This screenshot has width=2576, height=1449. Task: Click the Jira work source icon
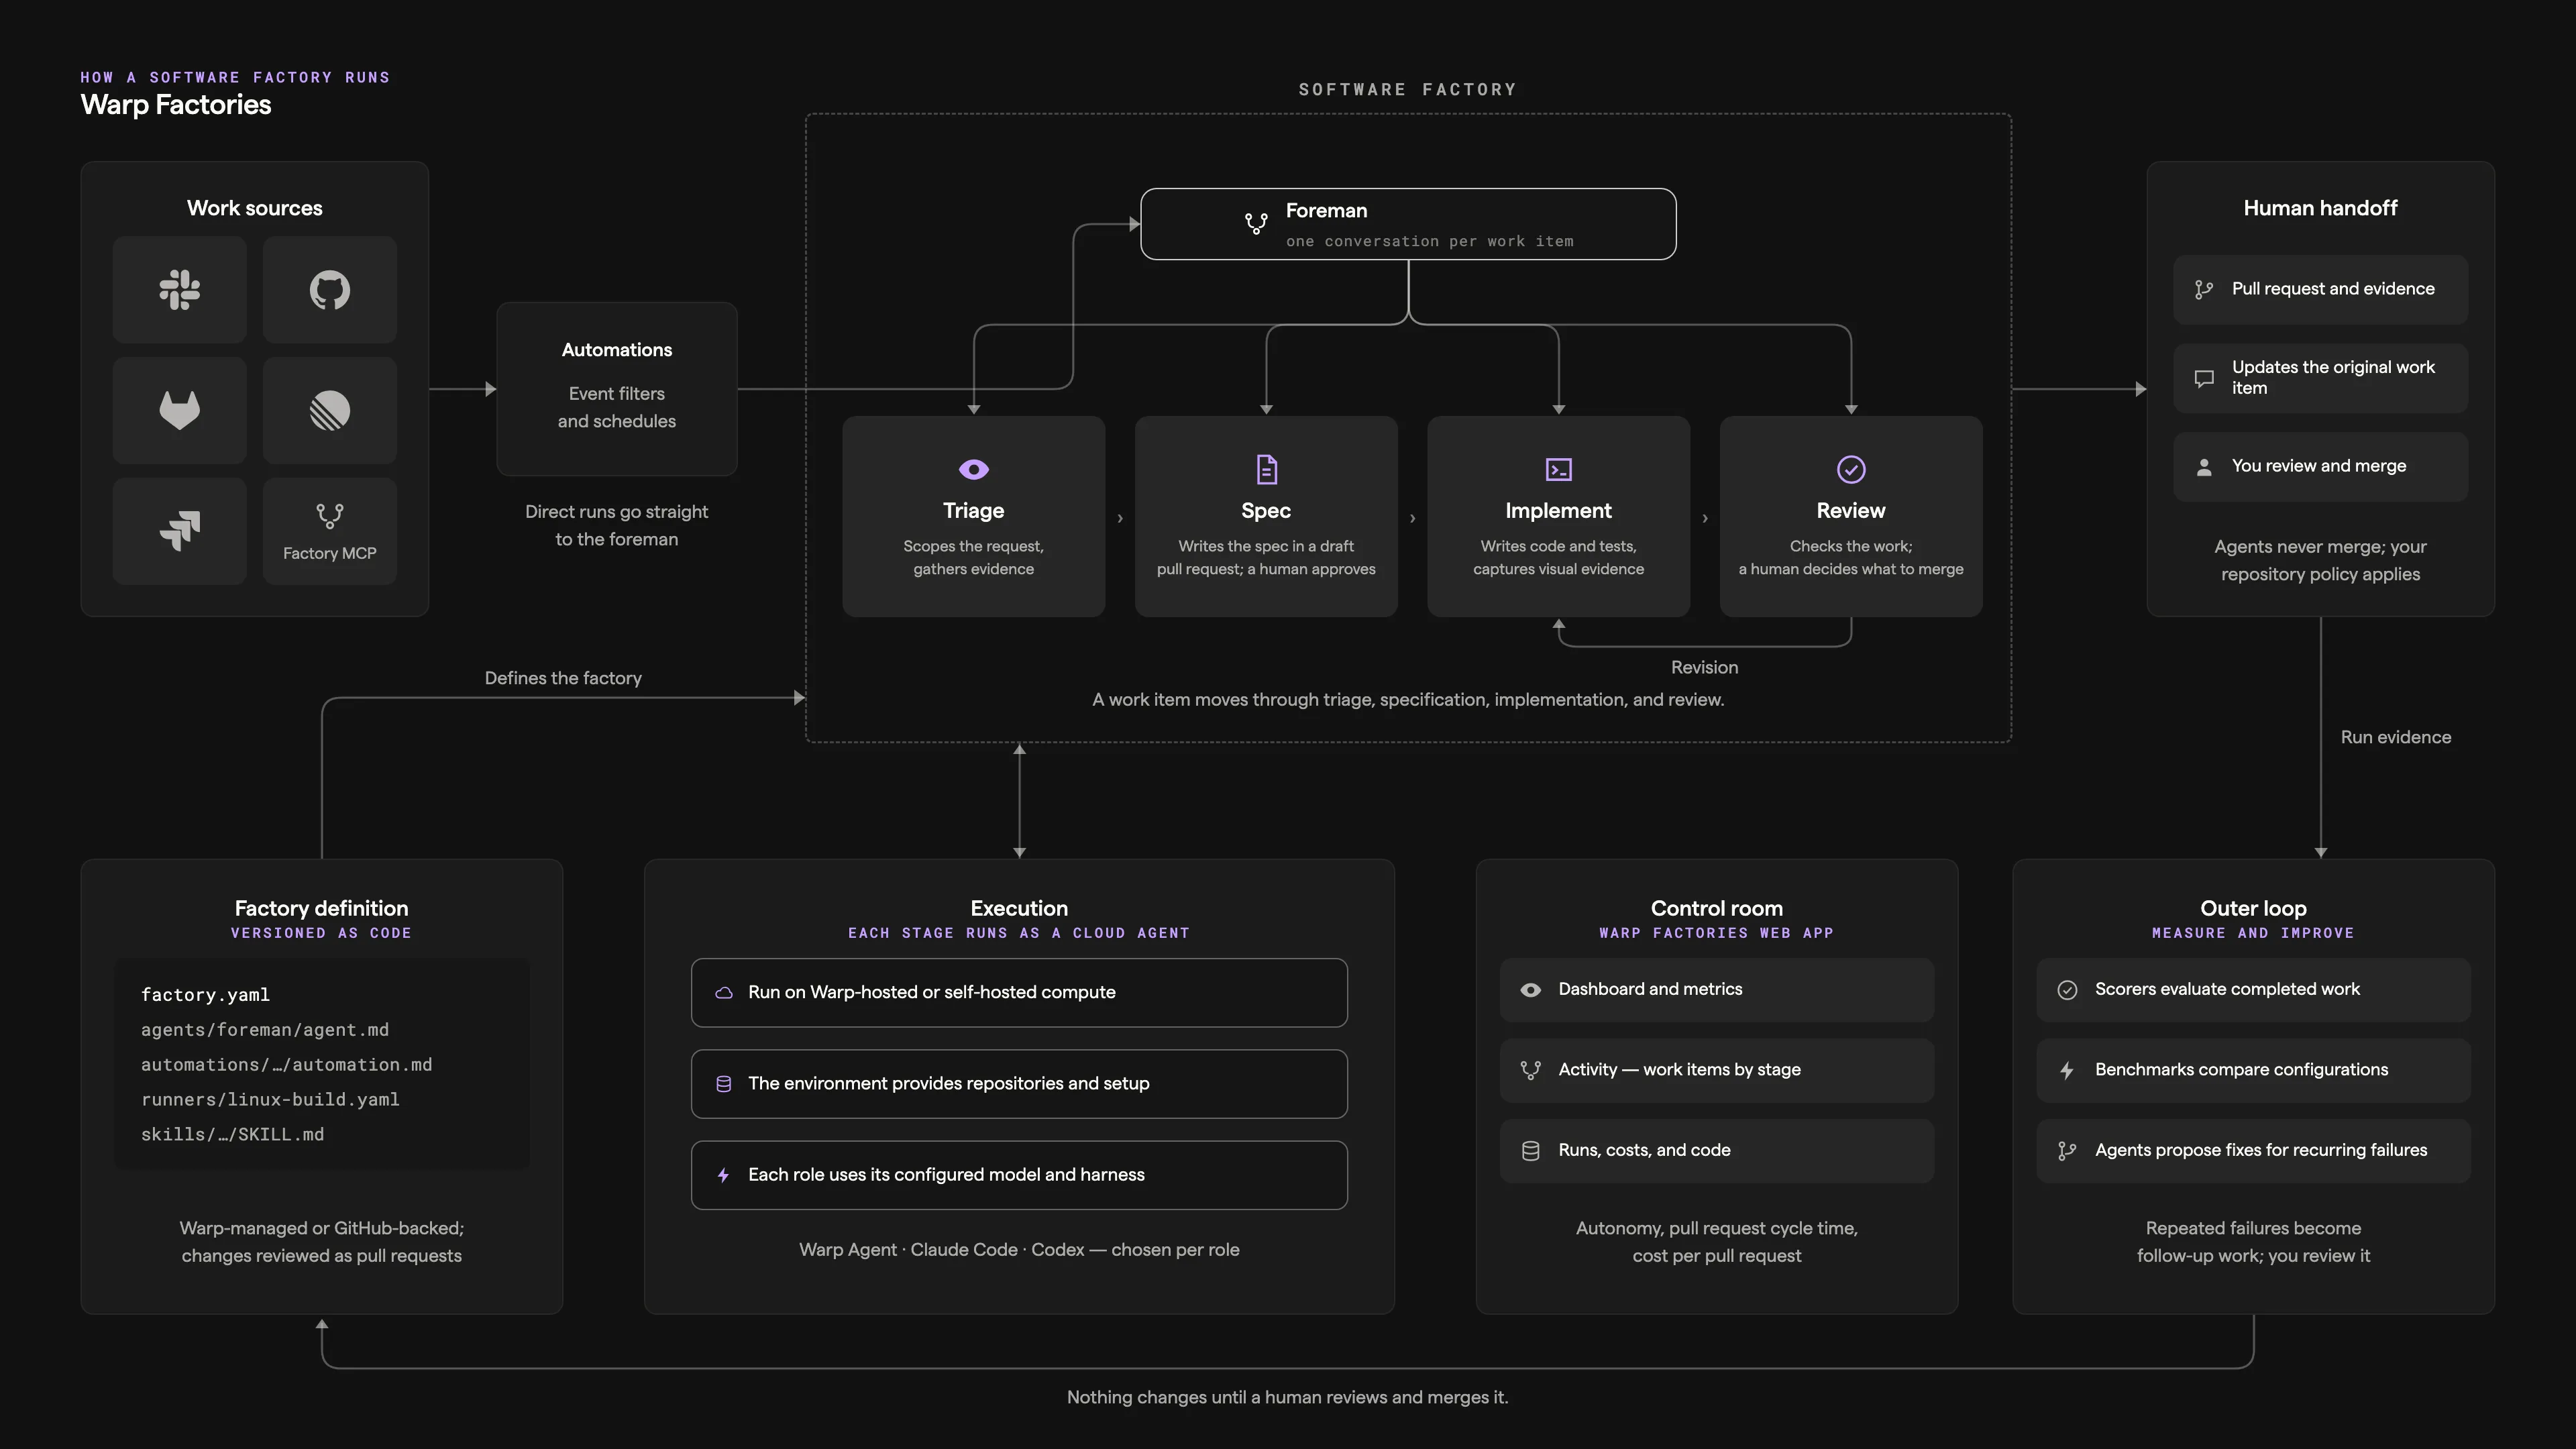[180, 531]
